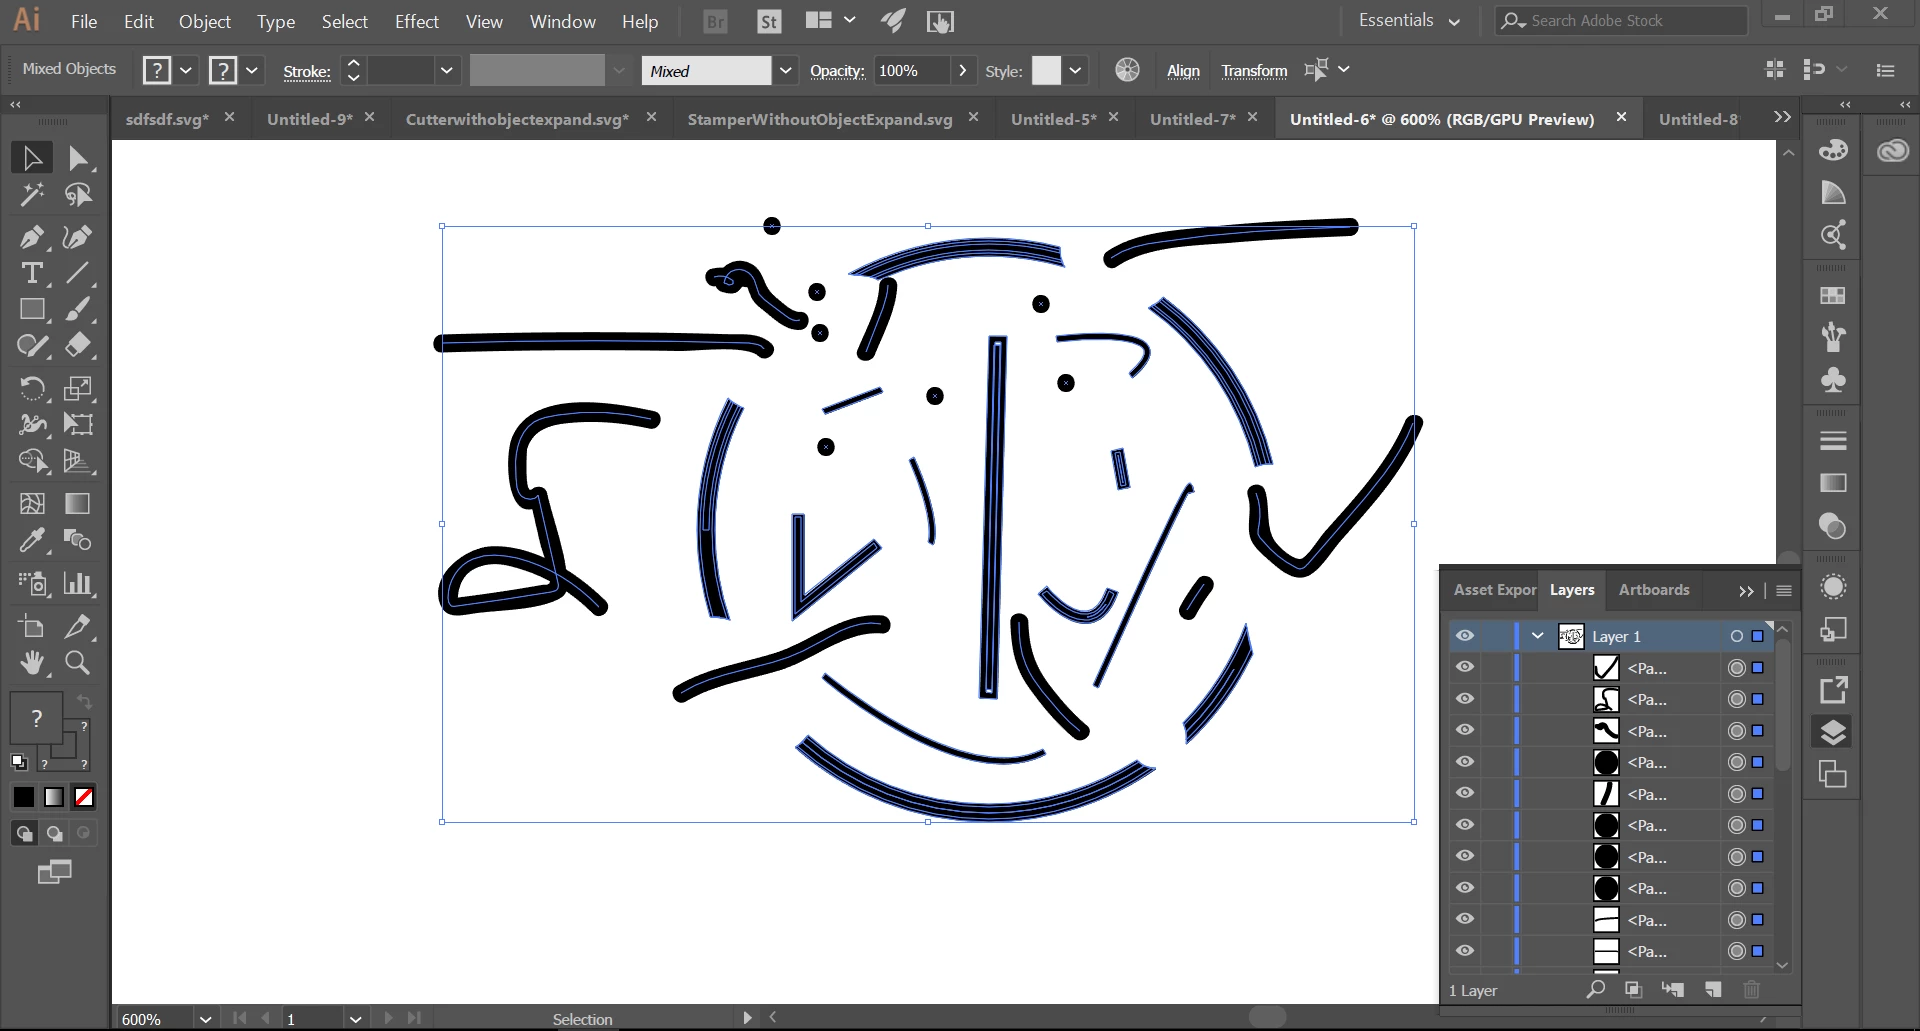Open the Stroke color dropdown
Image resolution: width=1920 pixels, height=1031 pixels.
click(252, 70)
